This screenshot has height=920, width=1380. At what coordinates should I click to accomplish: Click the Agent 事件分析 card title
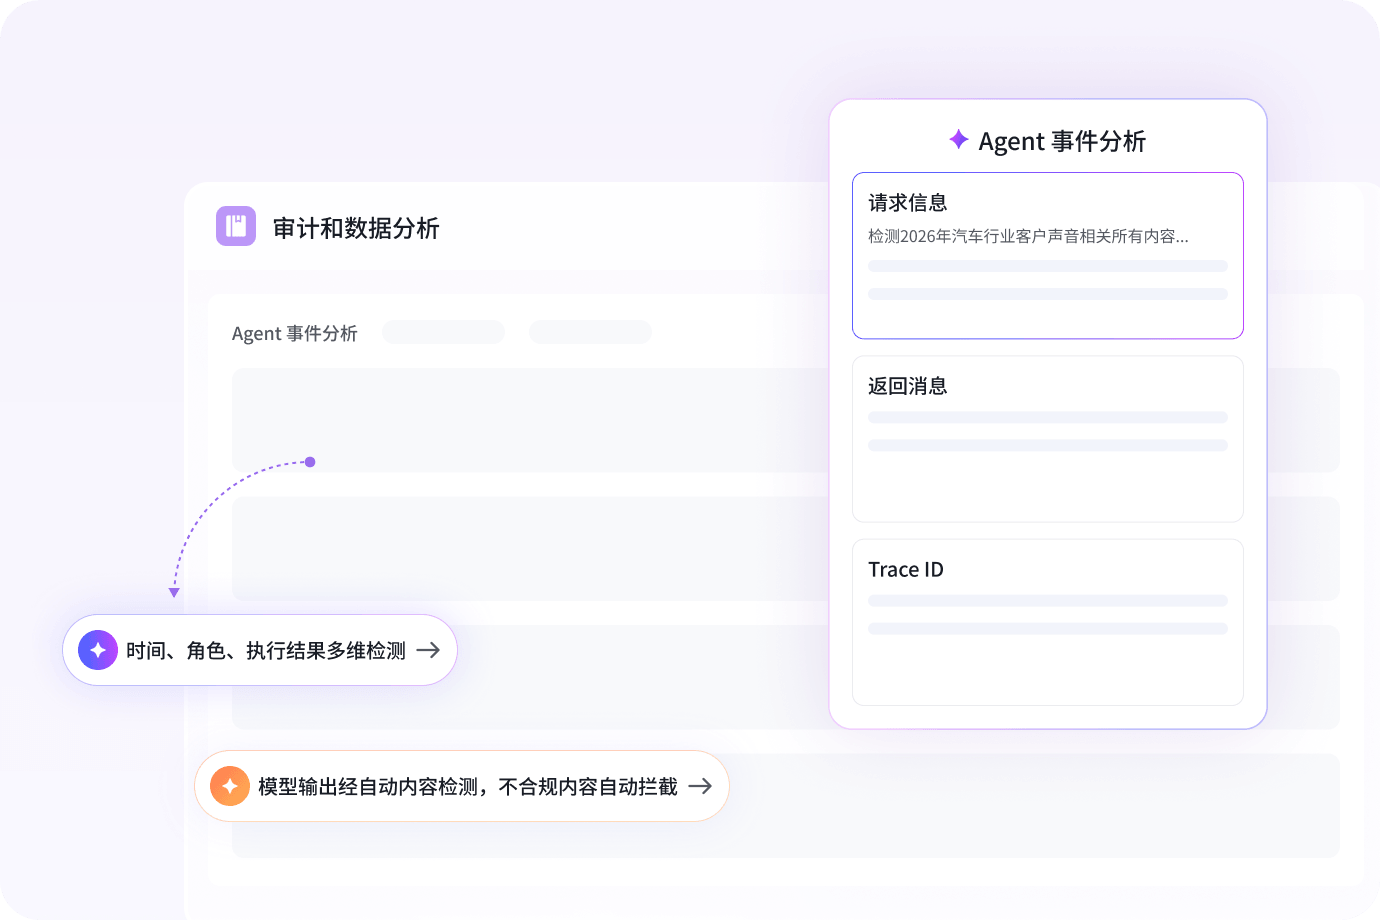pos(1062,141)
